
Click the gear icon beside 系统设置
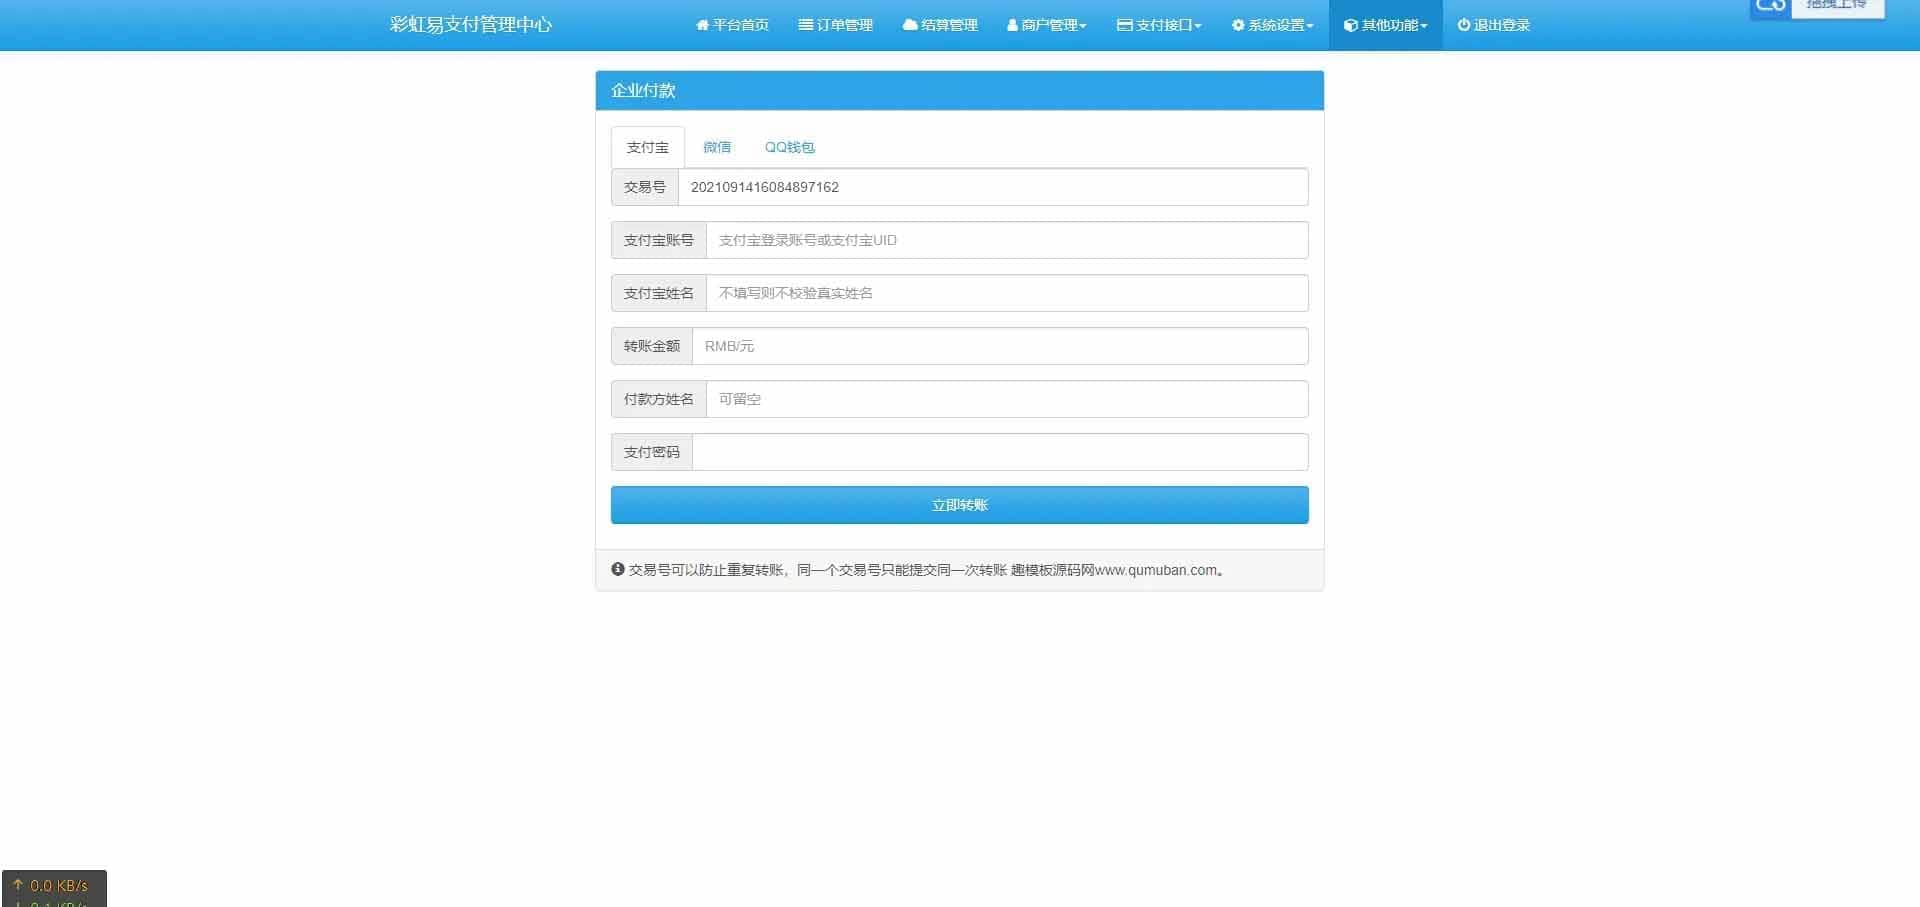tap(1238, 25)
